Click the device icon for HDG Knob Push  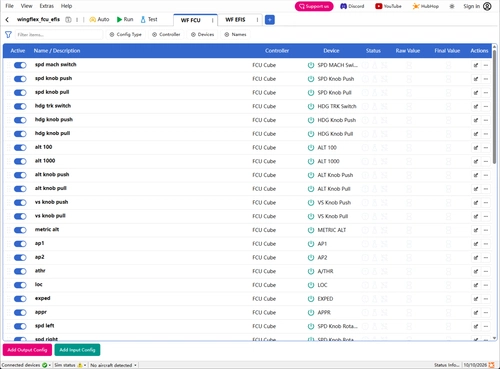311,120
